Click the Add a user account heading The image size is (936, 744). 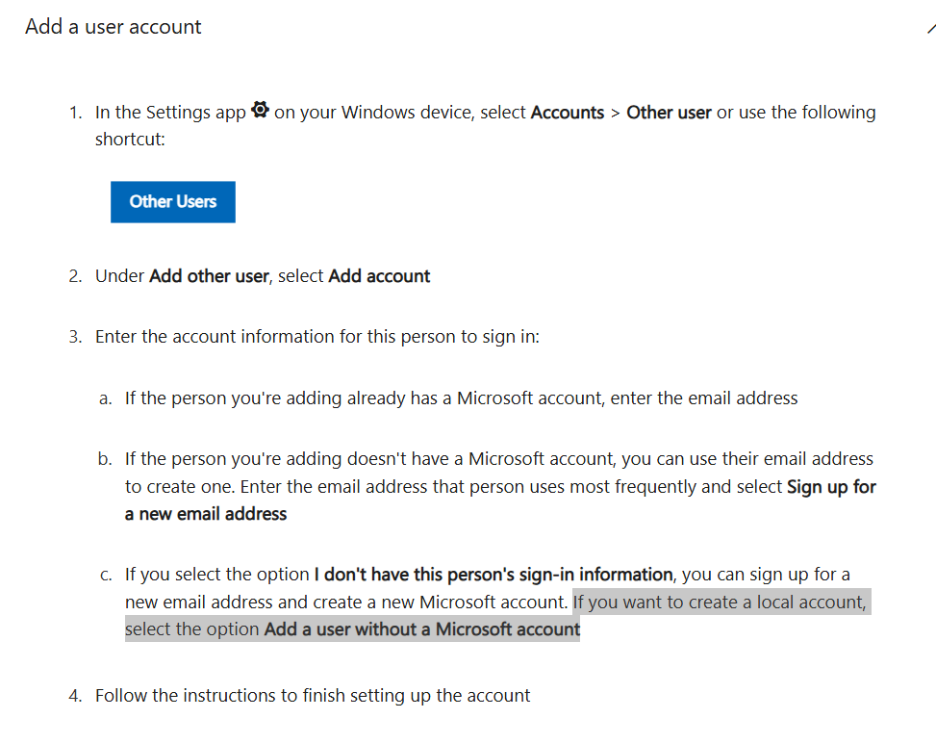coord(113,27)
